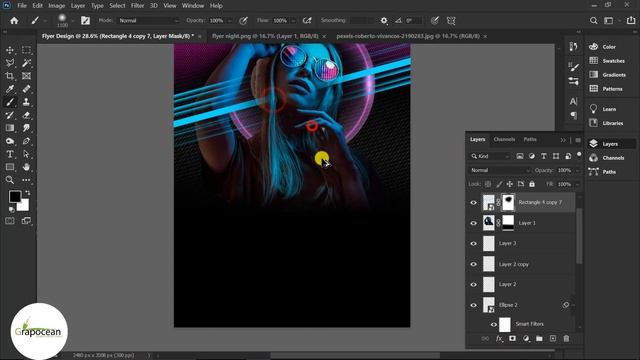Select the Healing Brush tool
The image size is (640, 360).
26,89
